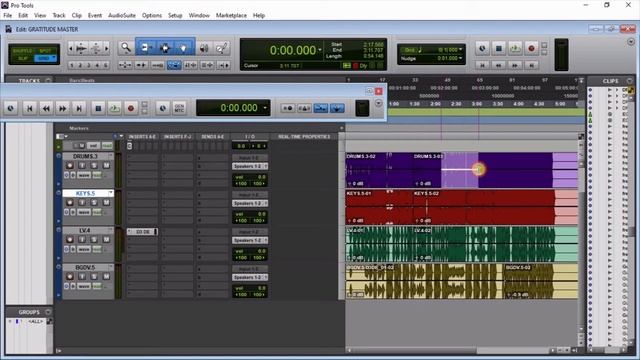
Task: Click fast forward in Edit window toolbar
Action: (515, 65)
